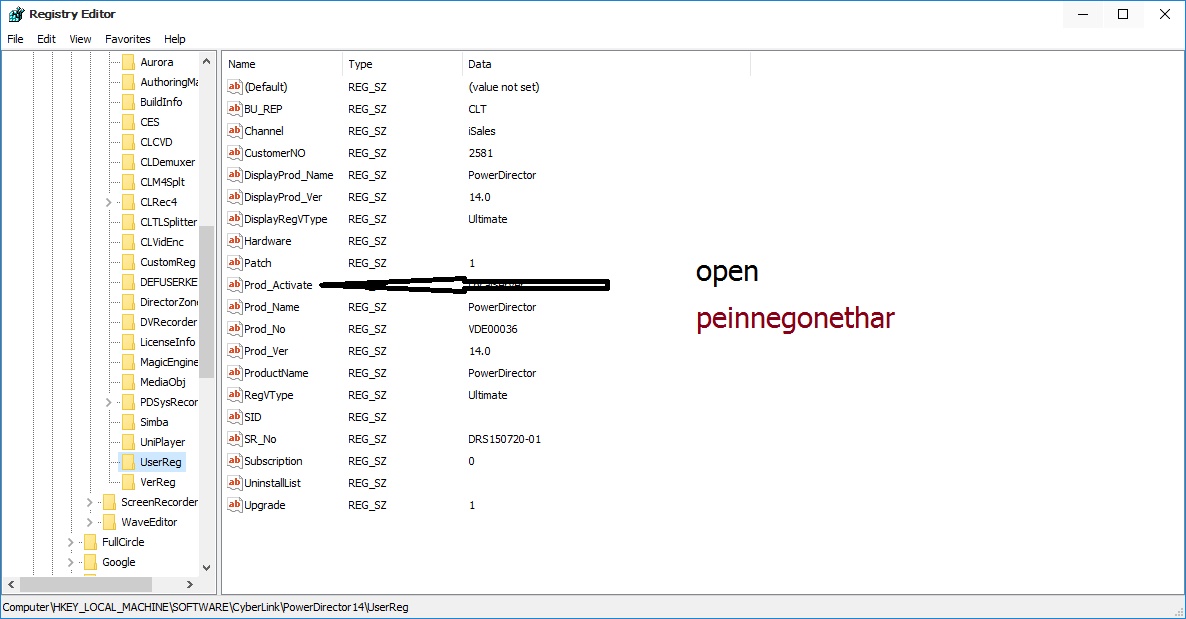
Task: Select the Aurora folder icon
Action: (129, 62)
